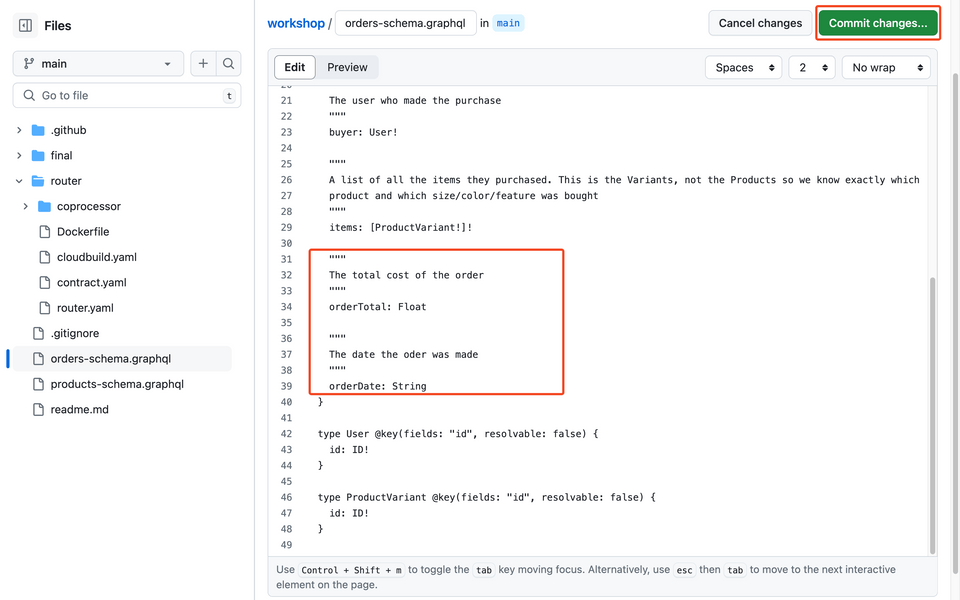Add a new file with plus button
This screenshot has height=600, width=960.
(x=203, y=64)
